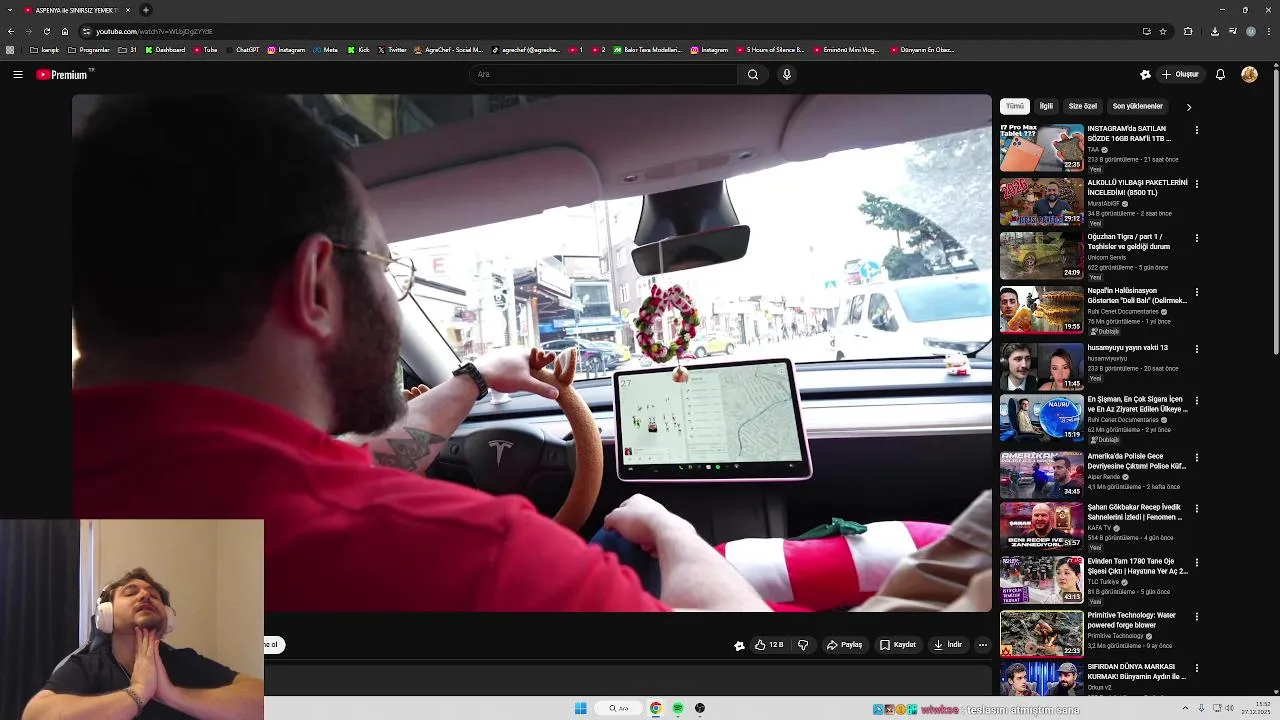1280x720 pixels.
Task: Click the Paylaş share button
Action: 844,645
